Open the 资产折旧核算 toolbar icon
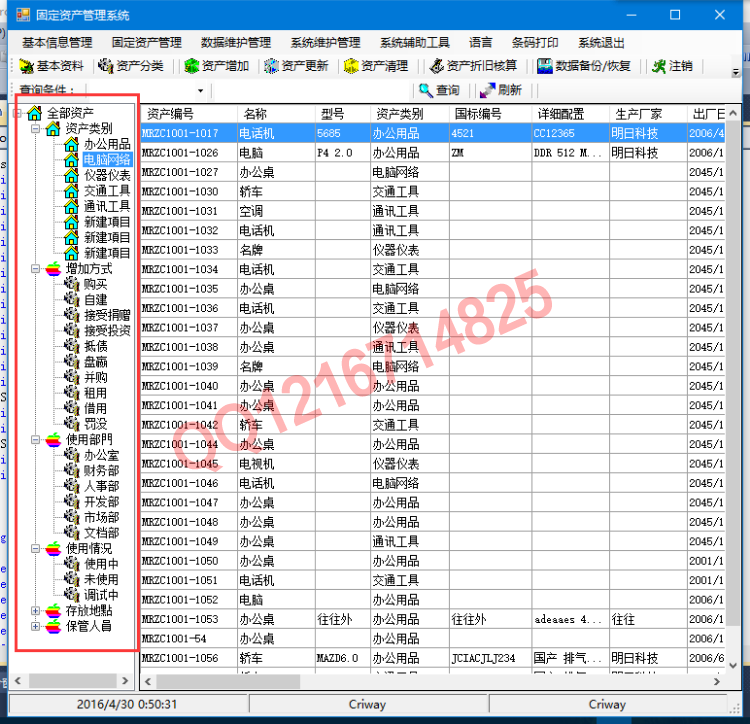 (x=436, y=66)
